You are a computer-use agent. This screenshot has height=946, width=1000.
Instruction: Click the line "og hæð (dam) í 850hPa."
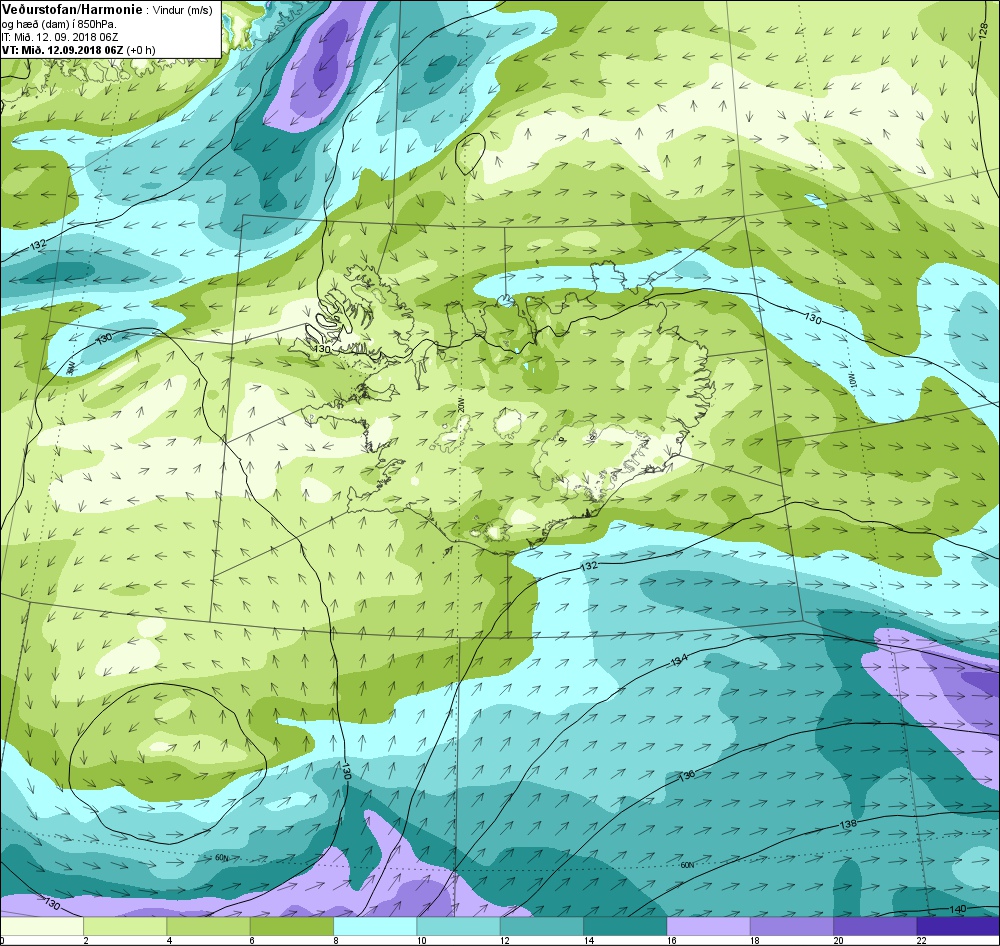59,24
